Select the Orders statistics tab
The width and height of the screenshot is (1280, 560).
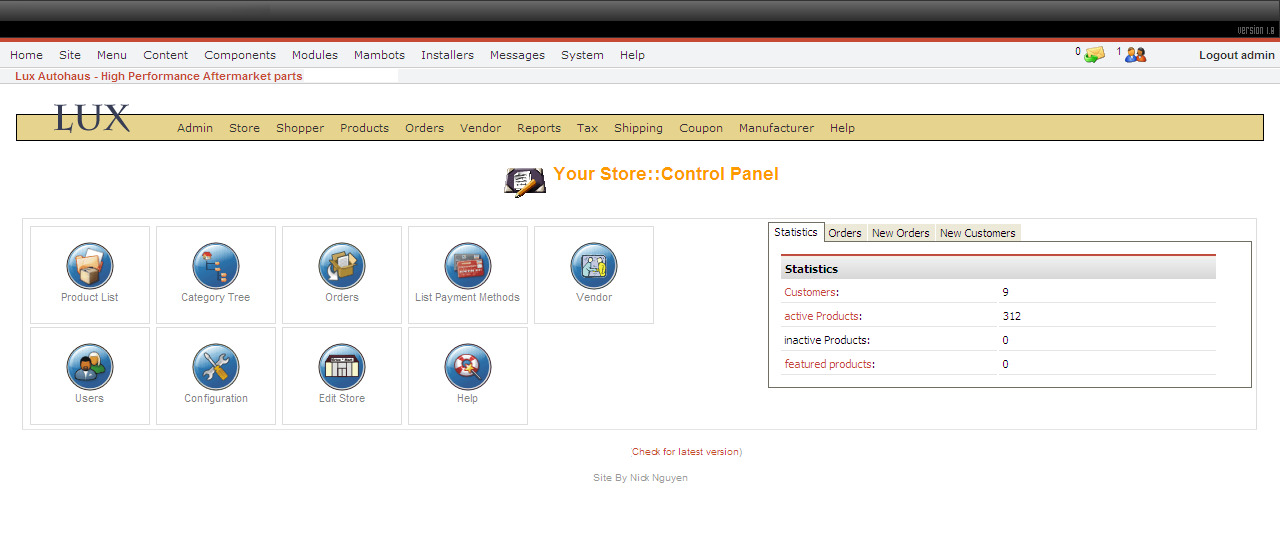click(x=845, y=233)
